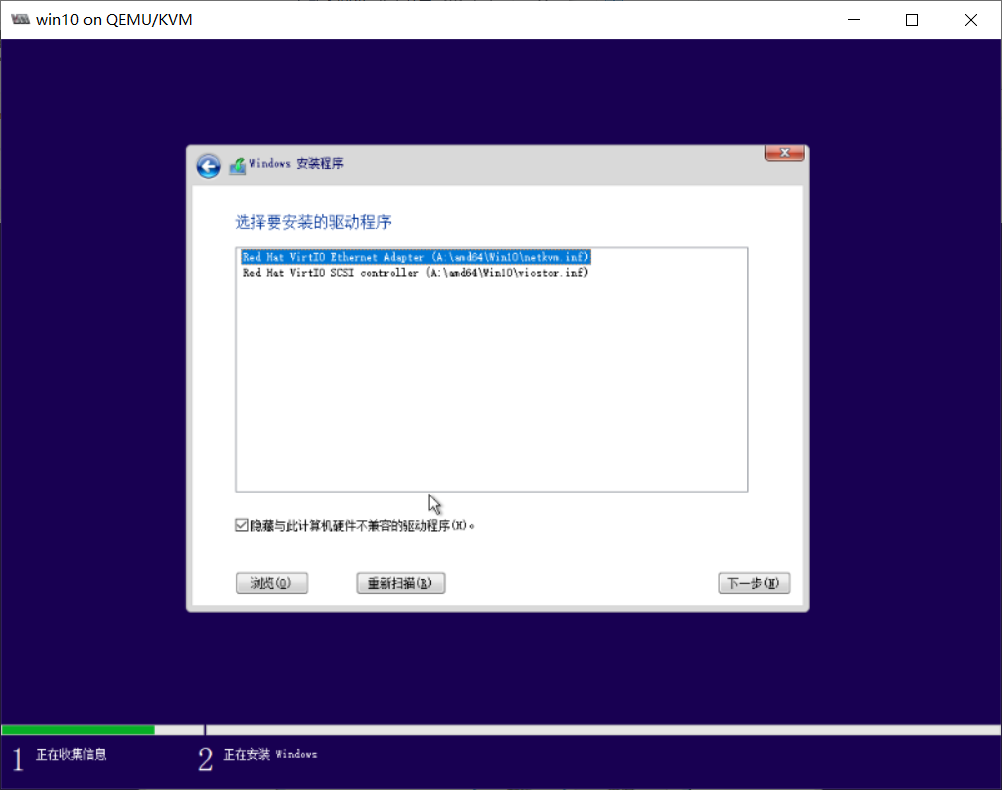
Task: Click the QEMU/KVM window title icon
Action: (x=20, y=19)
